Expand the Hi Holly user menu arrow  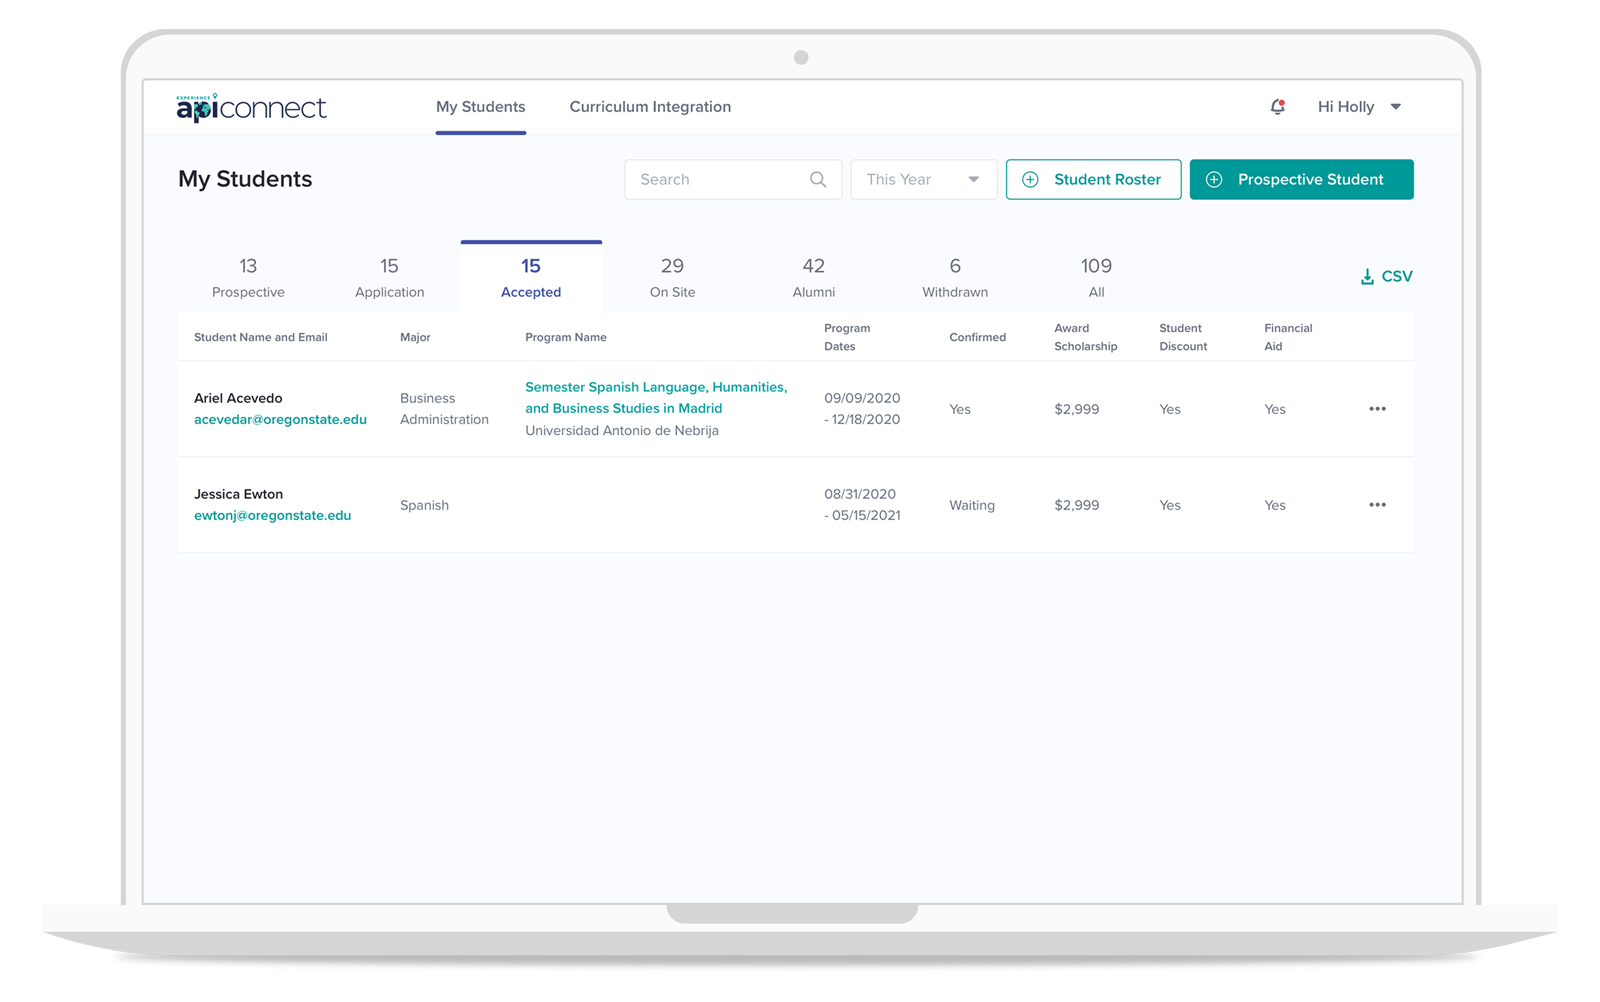coord(1396,107)
